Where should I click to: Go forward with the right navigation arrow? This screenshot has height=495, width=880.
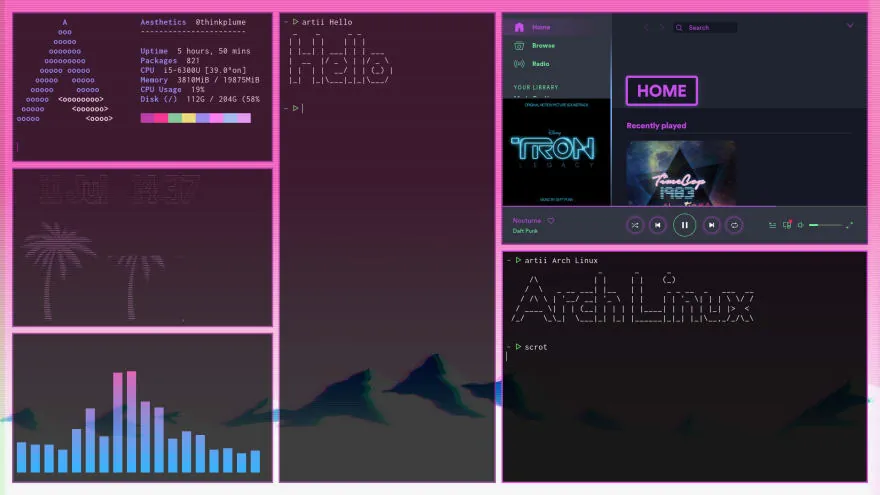(662, 27)
